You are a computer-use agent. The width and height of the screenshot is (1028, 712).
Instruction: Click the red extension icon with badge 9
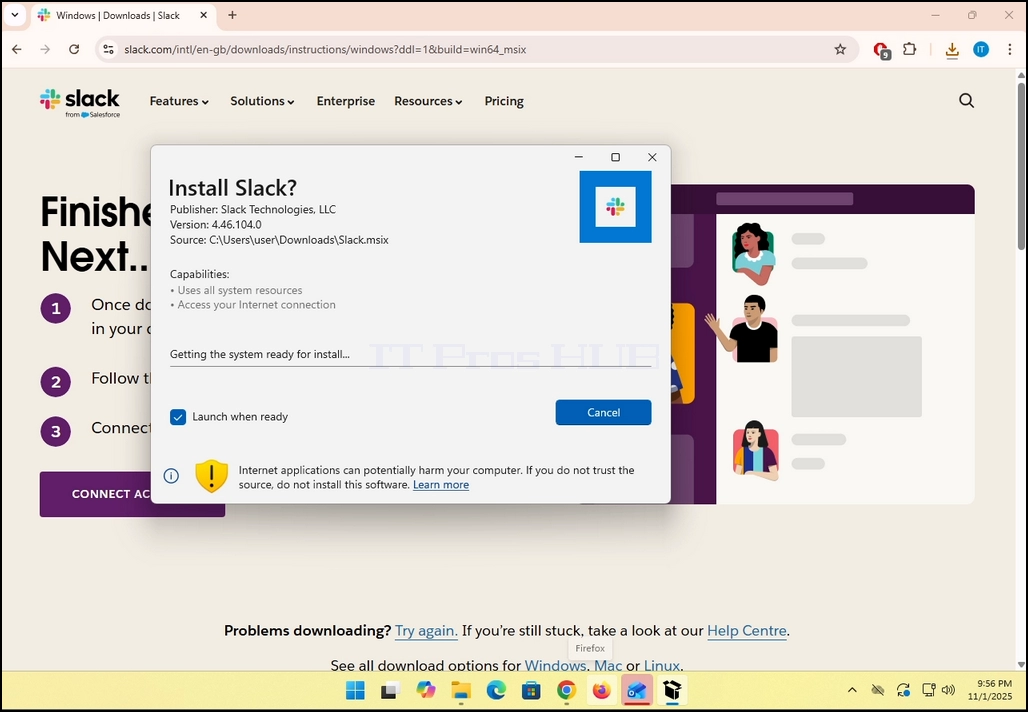pos(881,50)
